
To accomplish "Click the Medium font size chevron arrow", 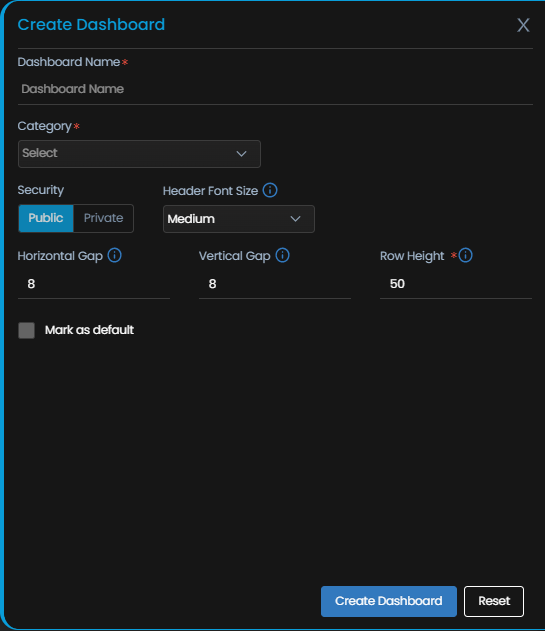I will point(295,219).
